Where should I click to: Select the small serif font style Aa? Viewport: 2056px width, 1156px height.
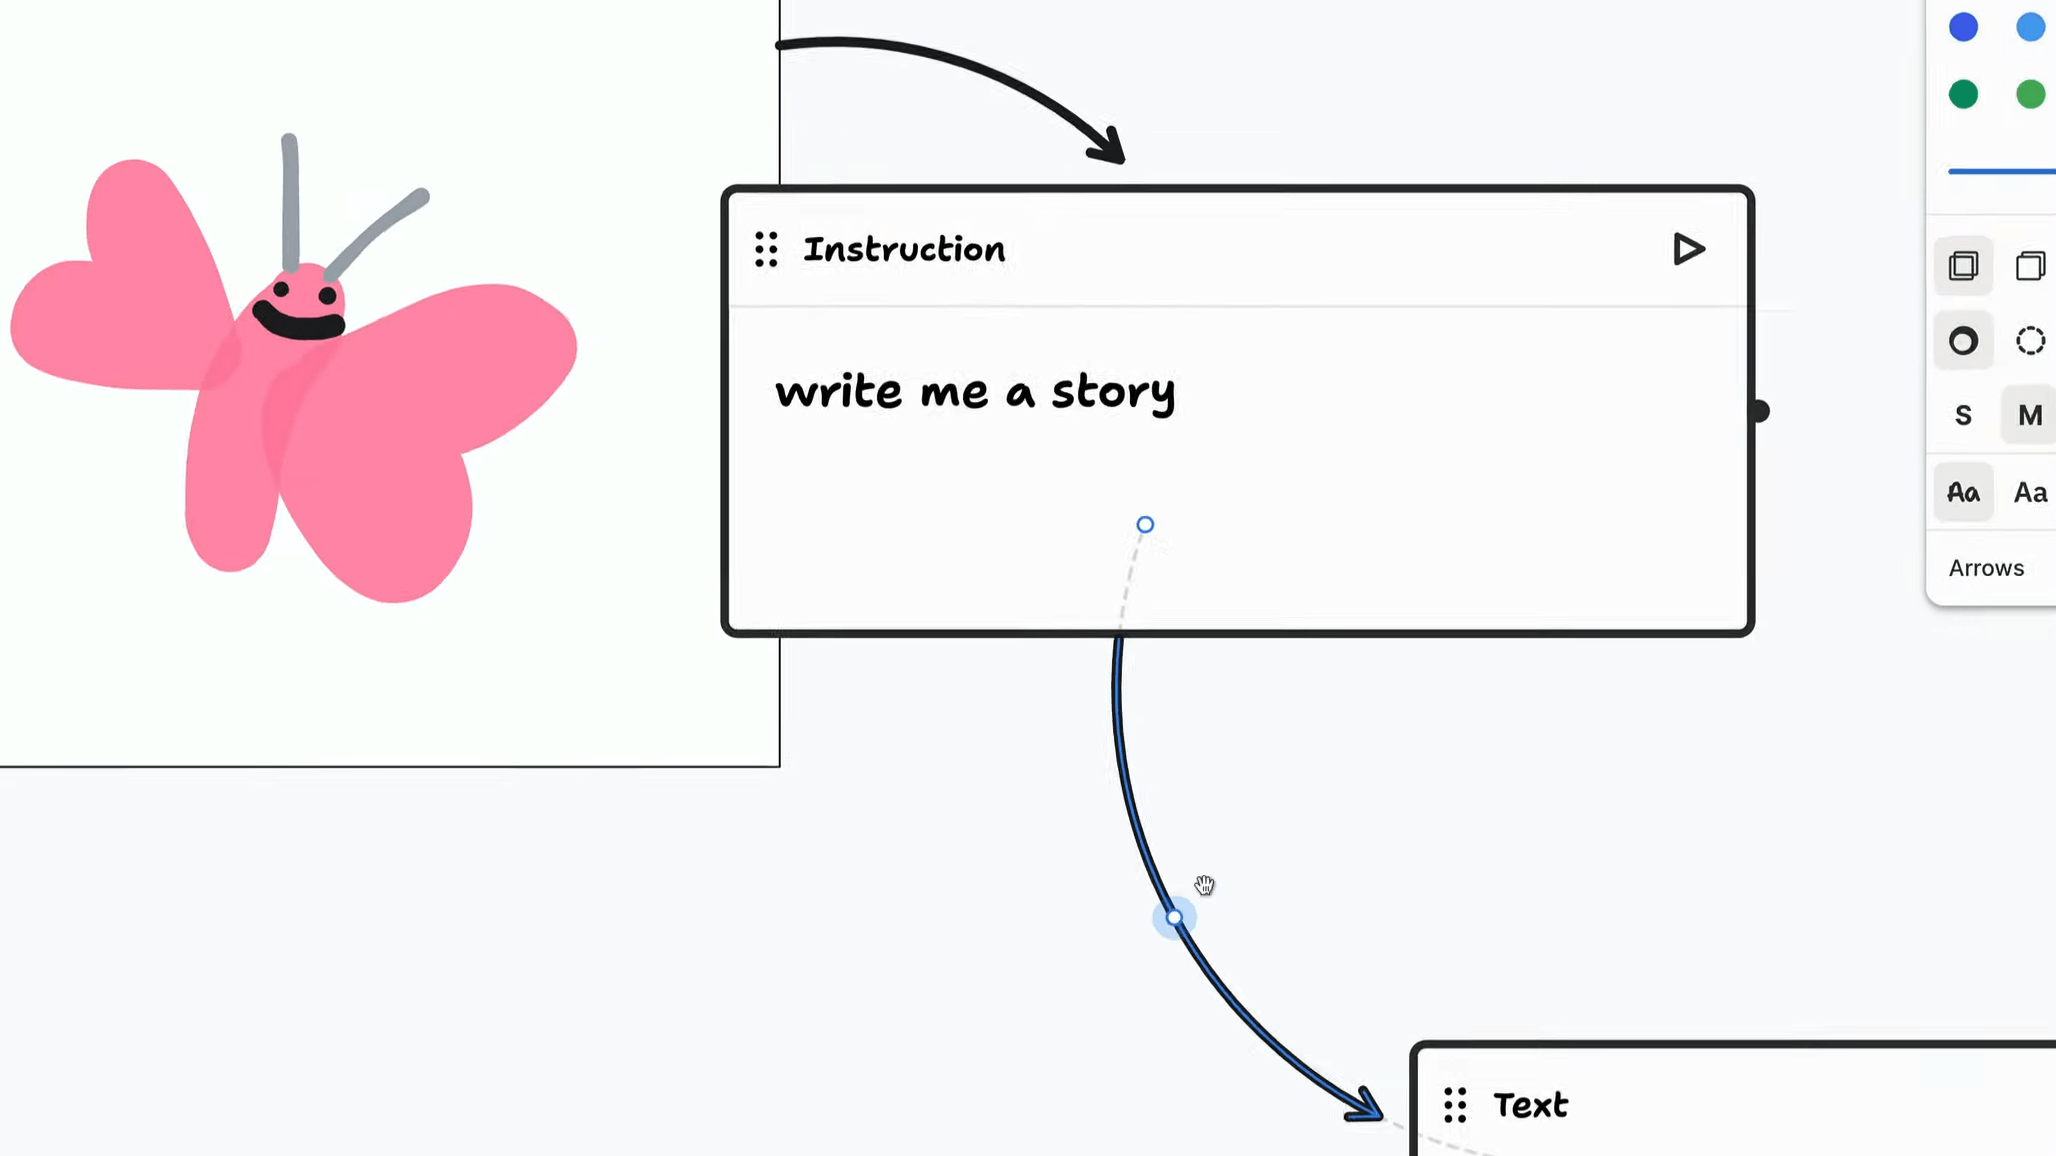tap(2029, 493)
